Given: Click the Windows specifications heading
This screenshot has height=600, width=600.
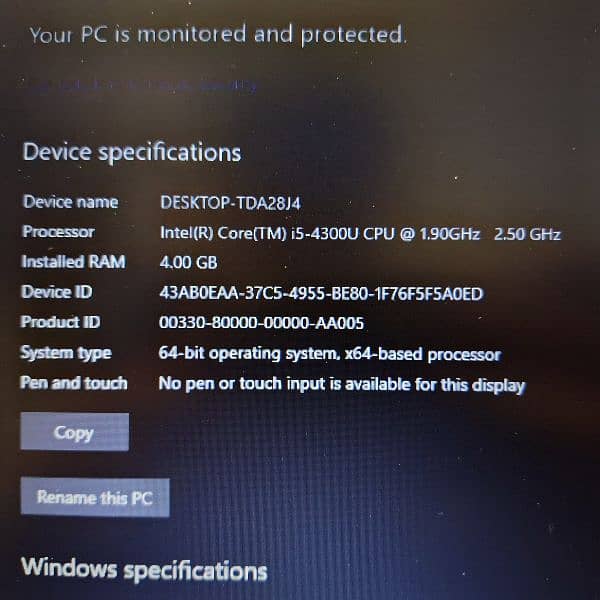Looking at the screenshot, I should 144,569.
